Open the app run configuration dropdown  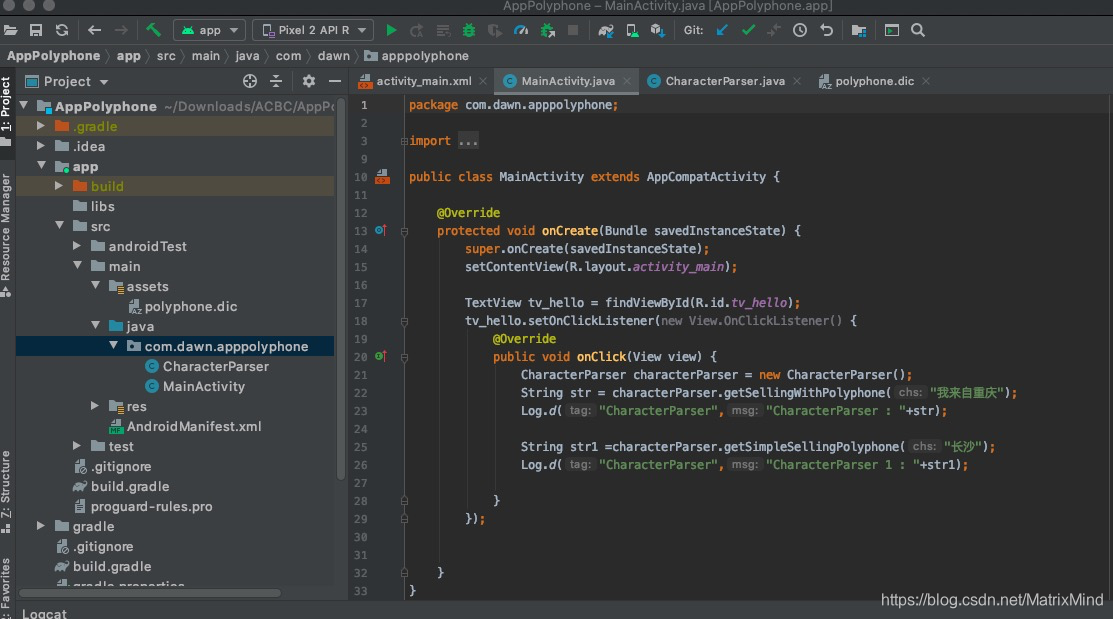(209, 31)
